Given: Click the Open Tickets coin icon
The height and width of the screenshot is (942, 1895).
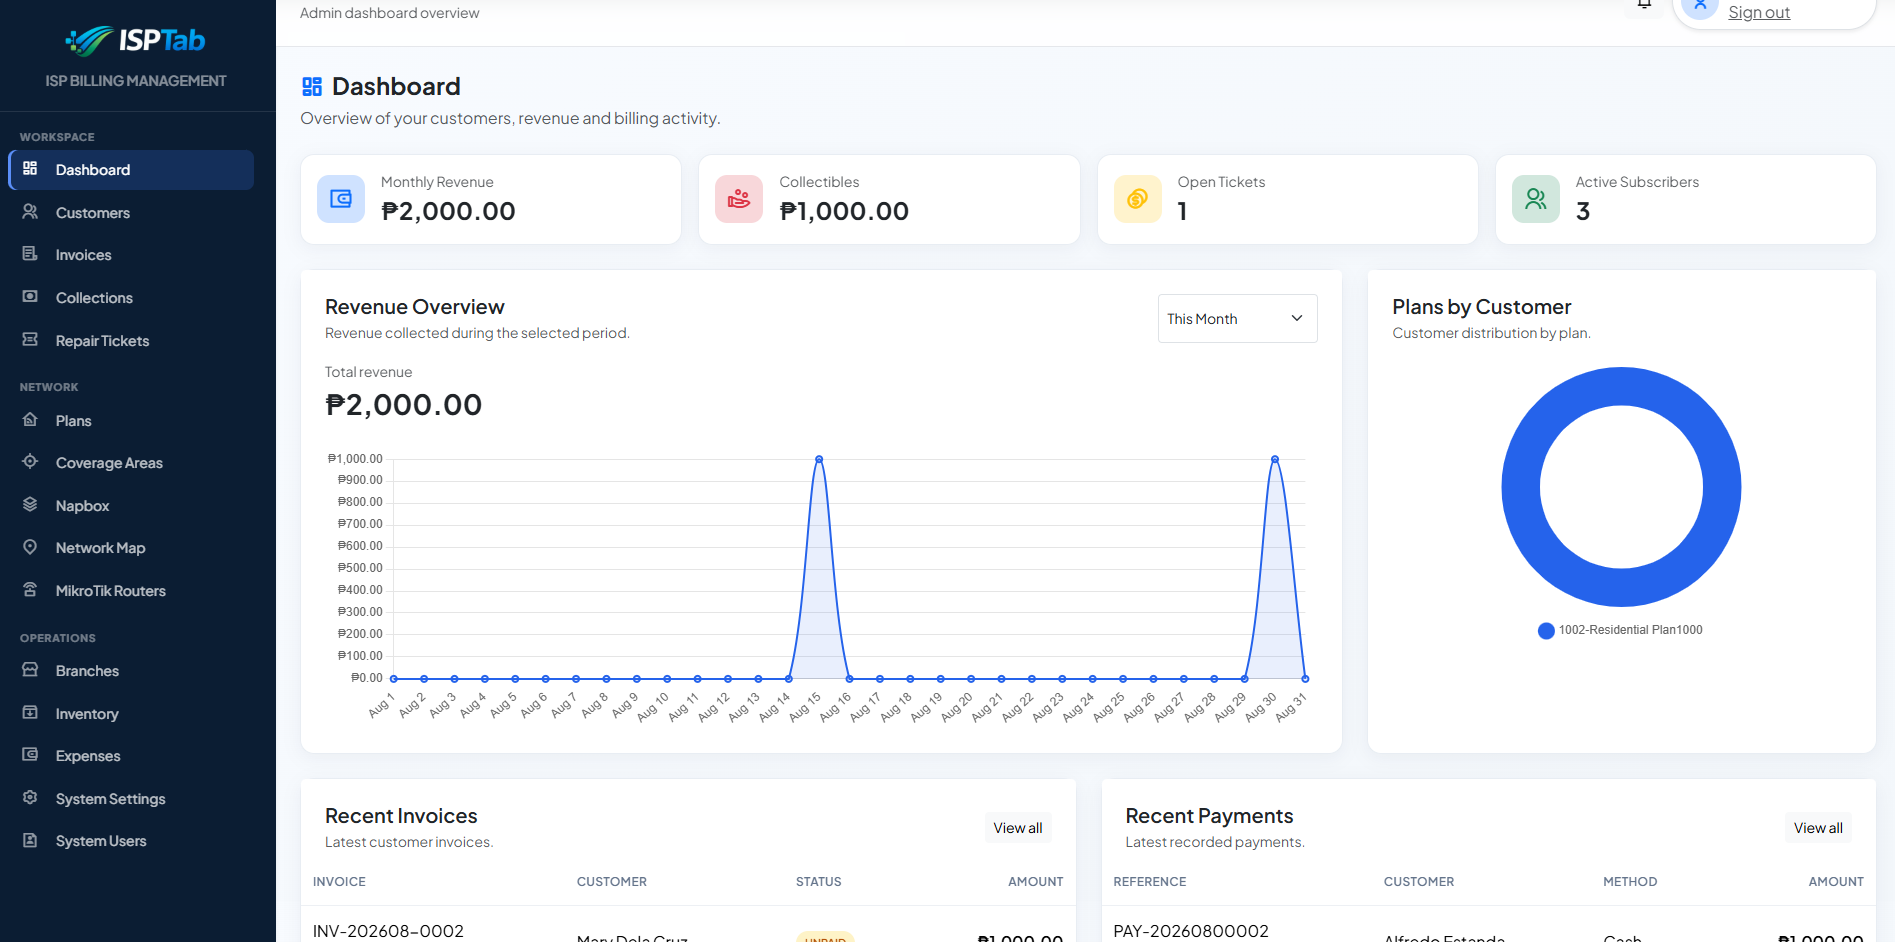Looking at the screenshot, I should coord(1138,199).
